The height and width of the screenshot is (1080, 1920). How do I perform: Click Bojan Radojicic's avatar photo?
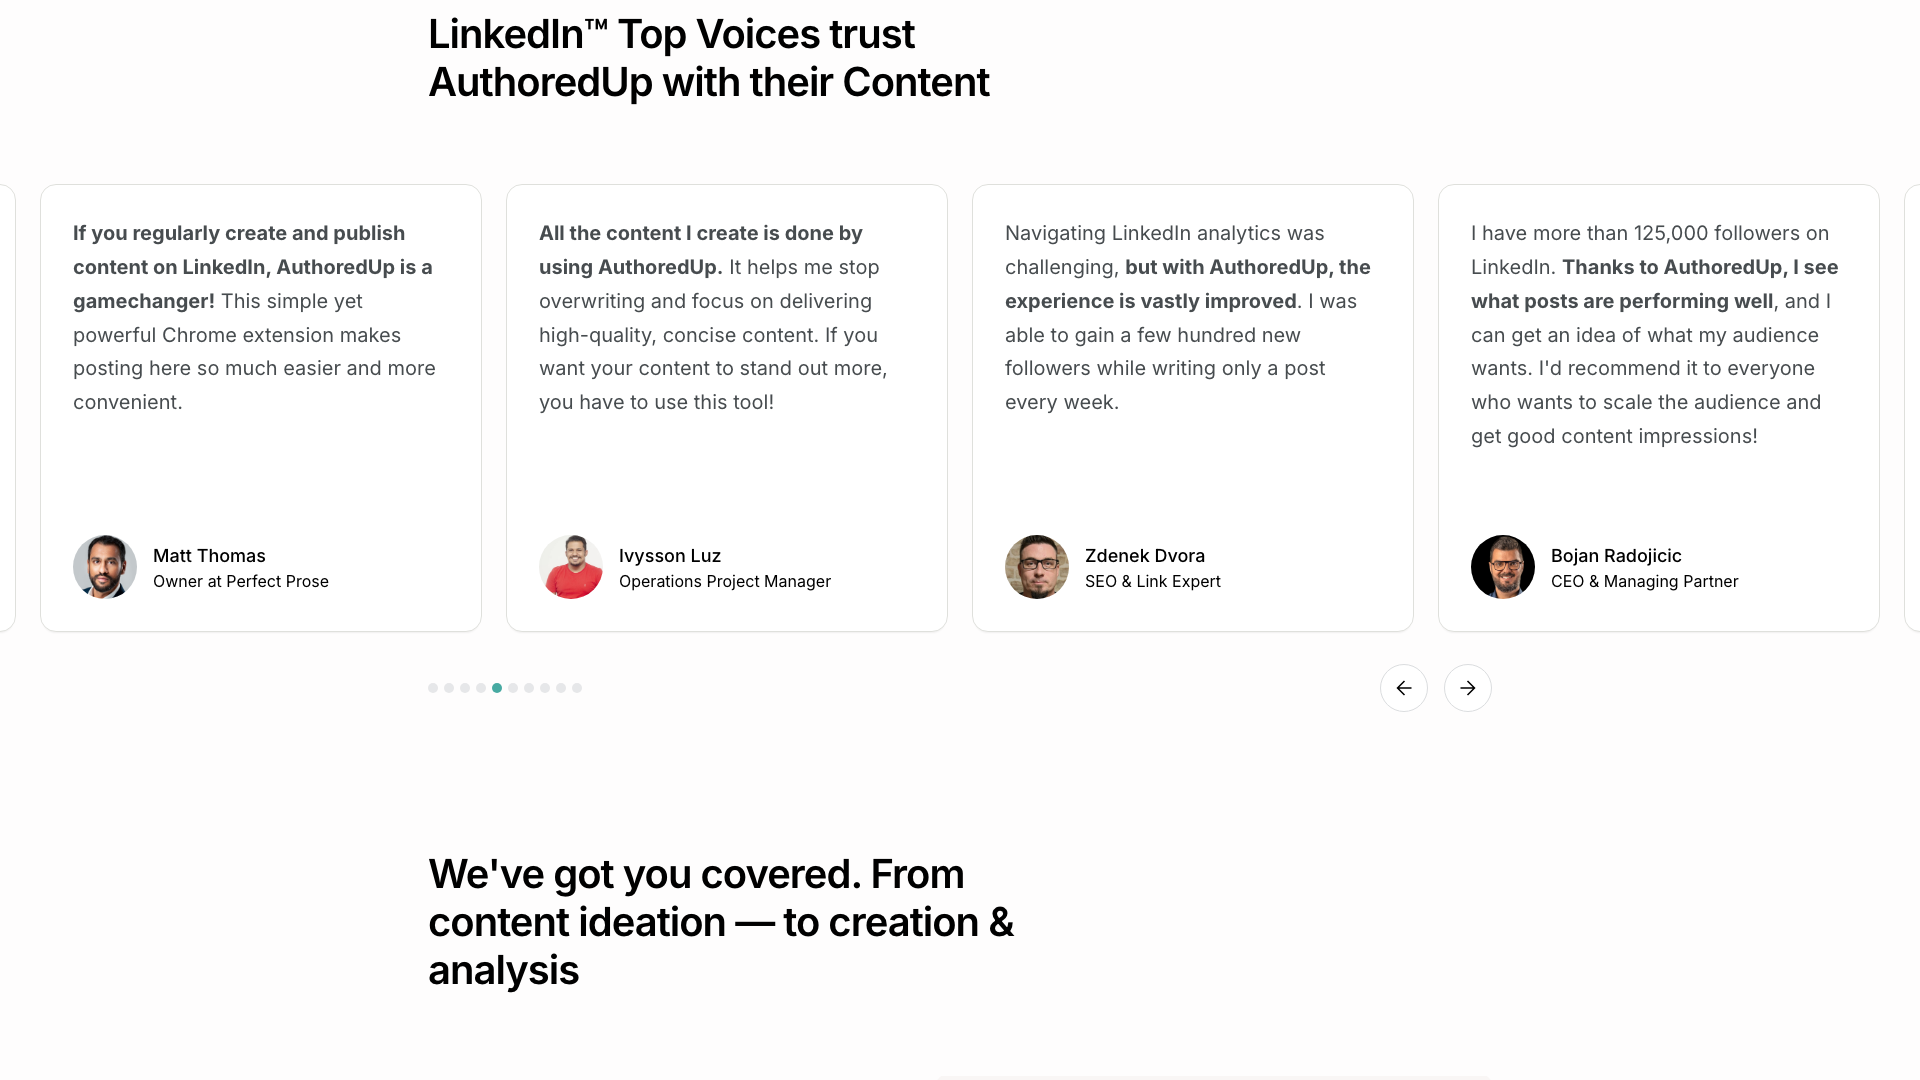click(1503, 567)
